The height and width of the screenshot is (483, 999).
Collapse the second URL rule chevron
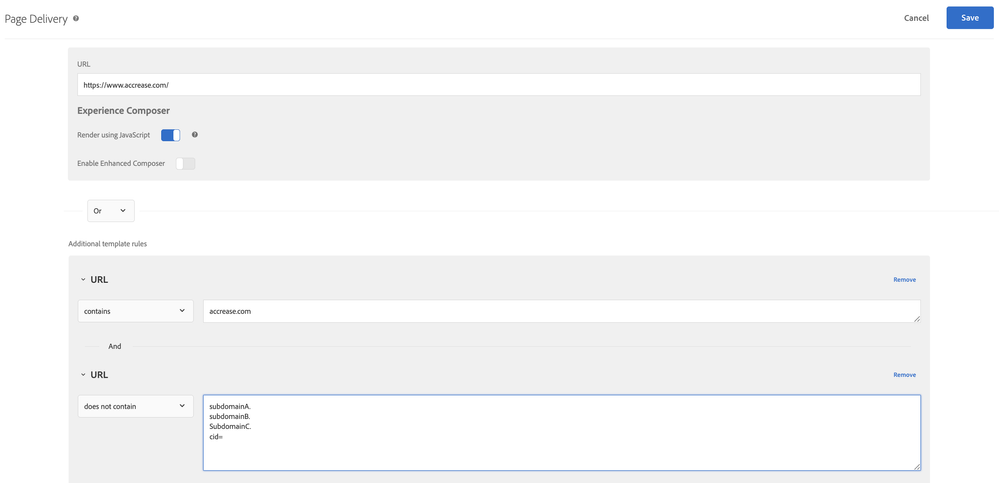click(x=83, y=375)
